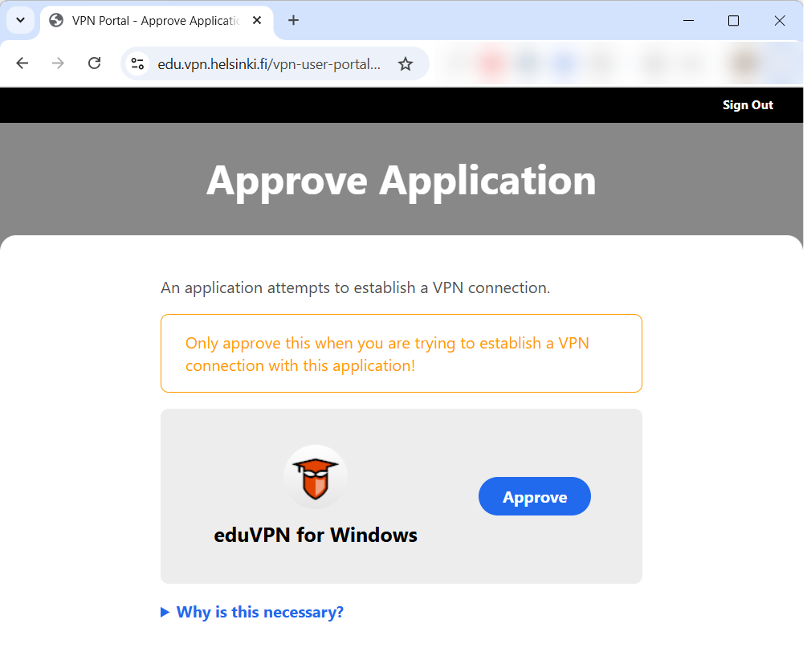
Task: Click "An application attempts to establish" text
Action: [355, 287]
